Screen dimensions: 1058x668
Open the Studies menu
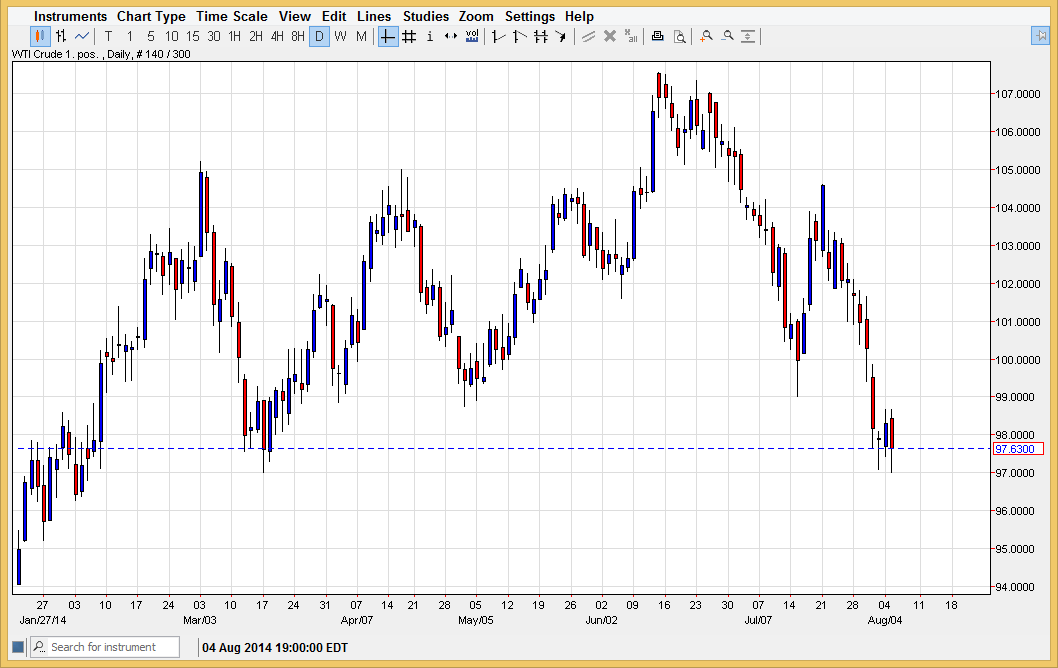tap(426, 16)
